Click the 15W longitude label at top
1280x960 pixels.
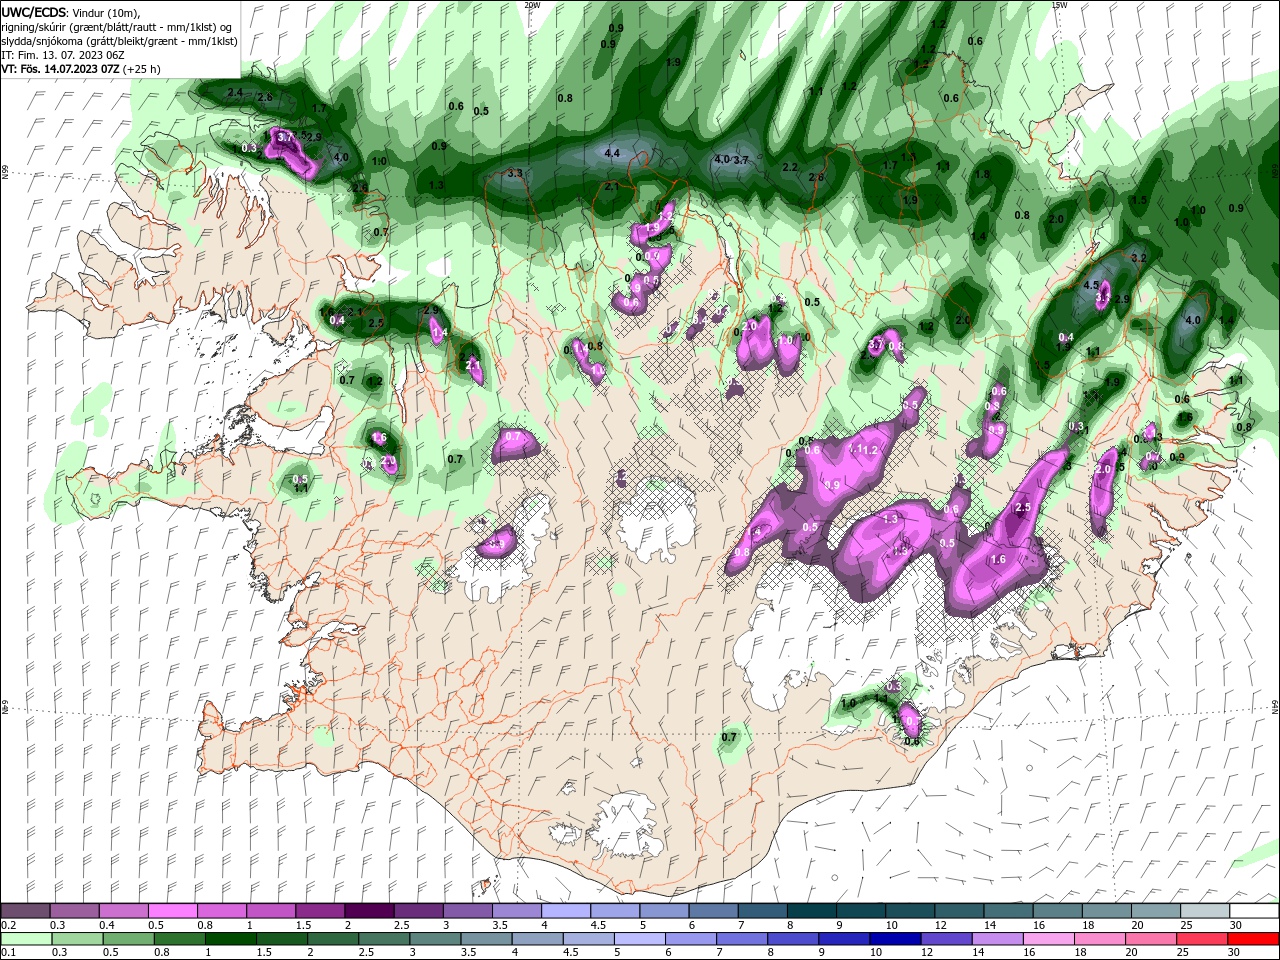1060,5
